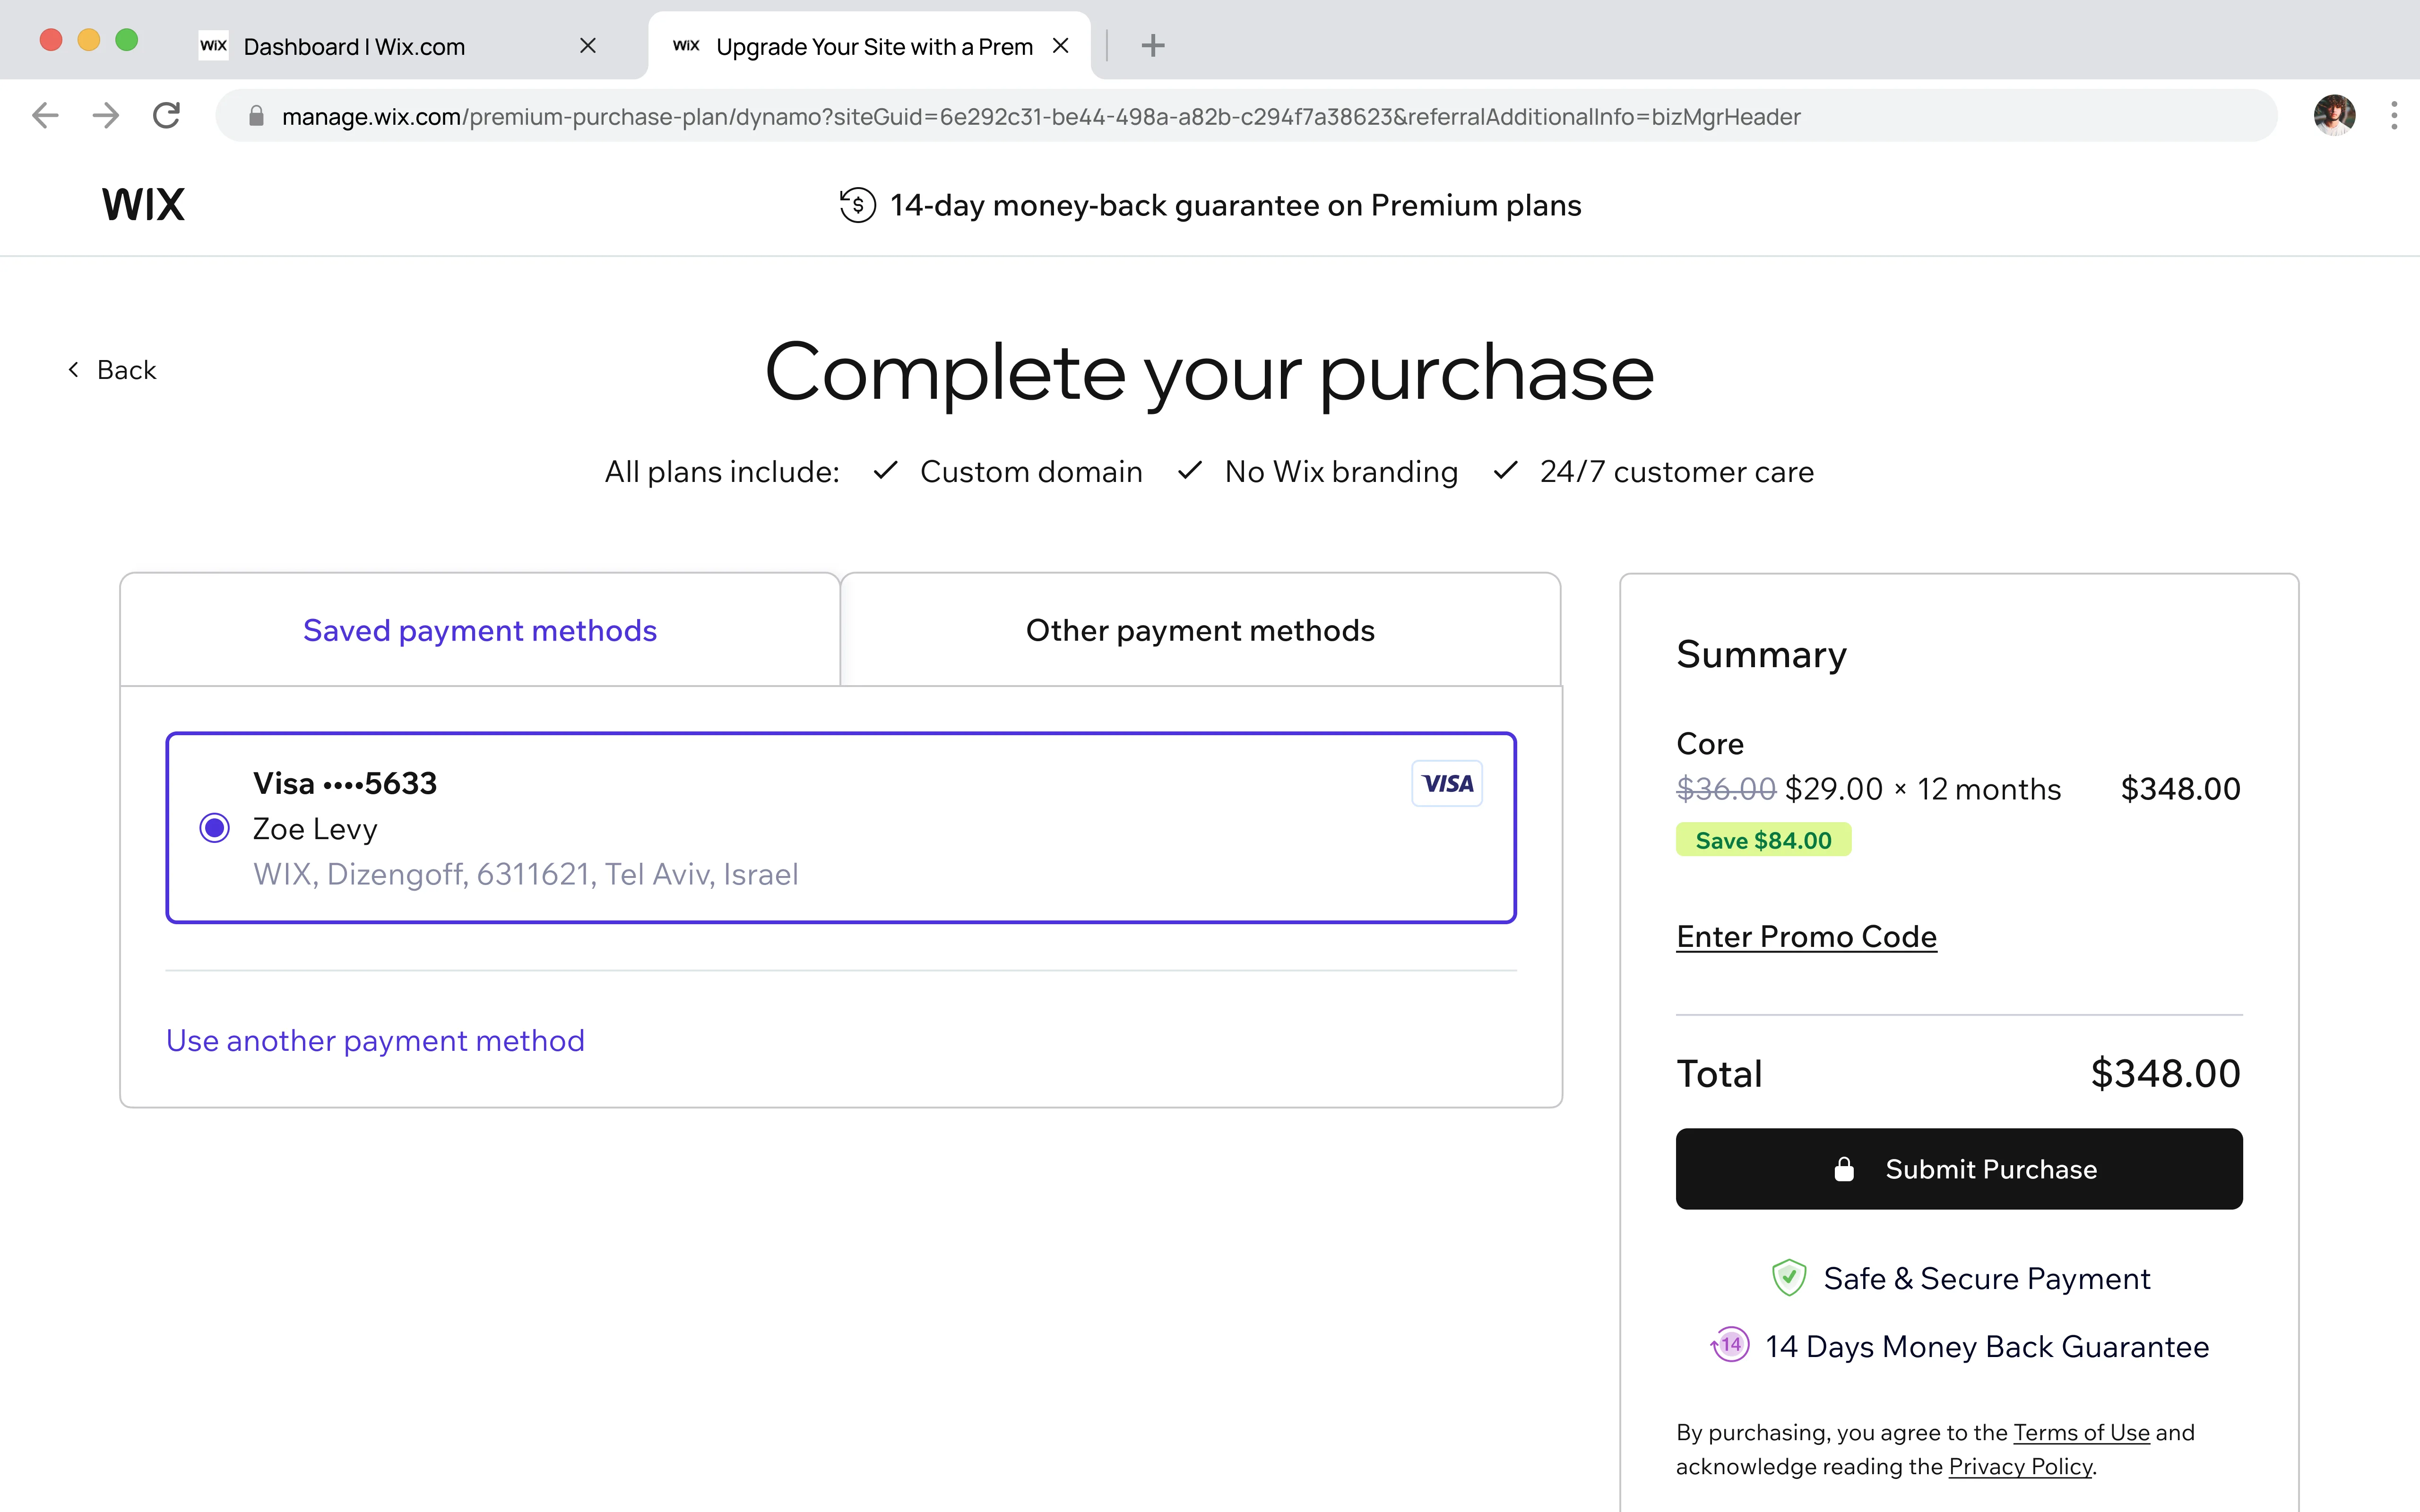This screenshot has width=2420, height=1512.
Task: Open a new browser tab with plus icon
Action: [x=1153, y=46]
